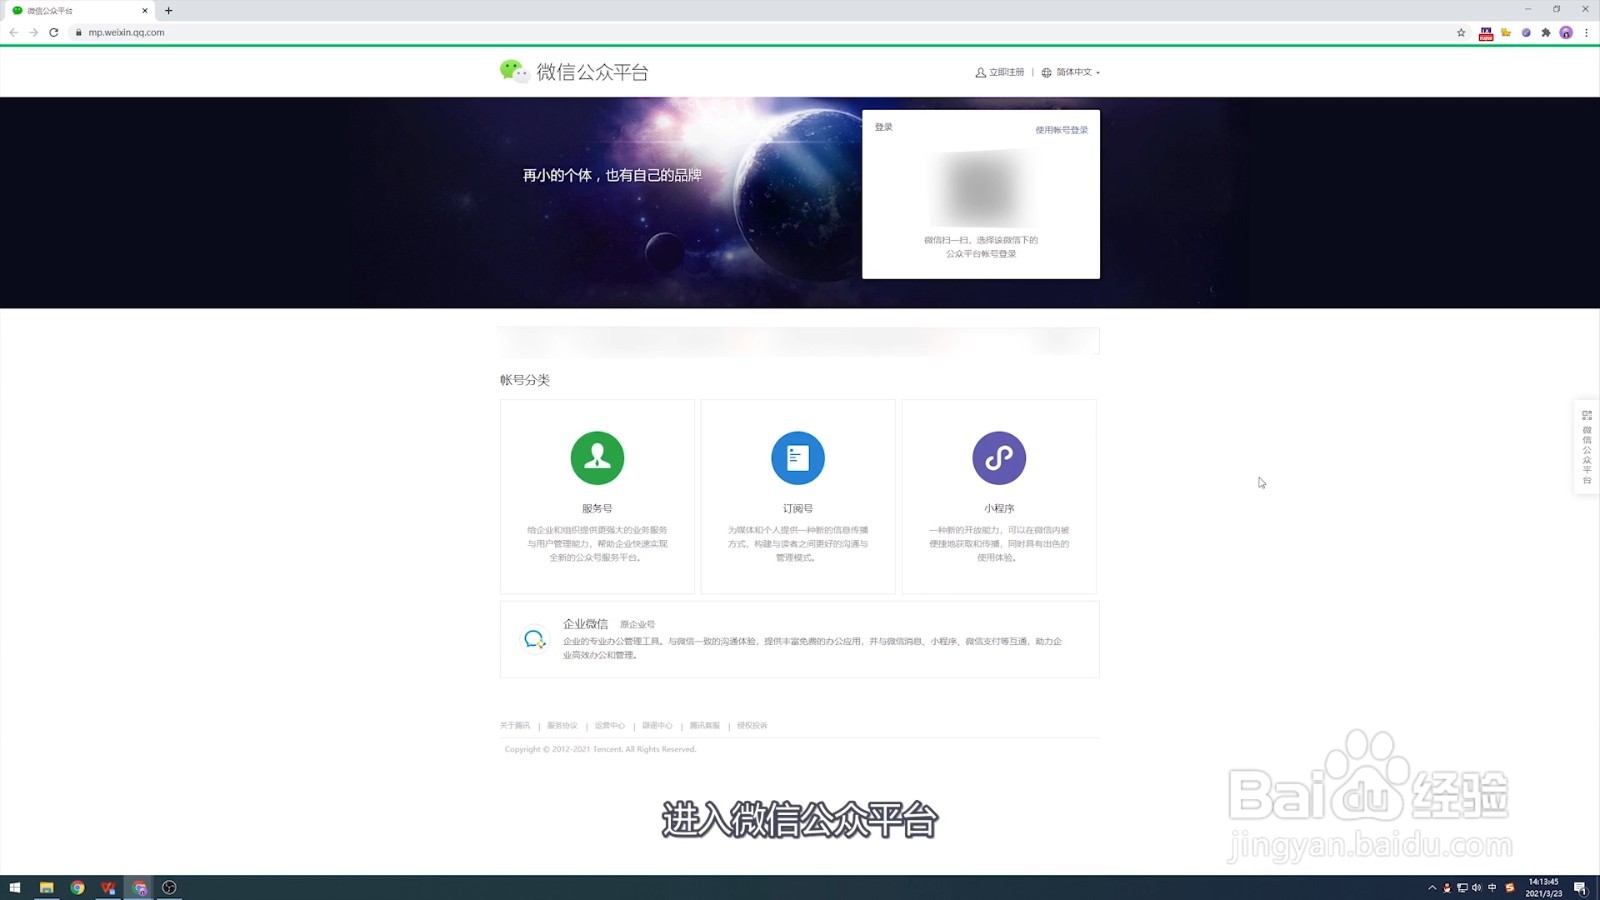1600x900 pixels.
Task: Click the 原企业号 label
Action: click(637, 625)
